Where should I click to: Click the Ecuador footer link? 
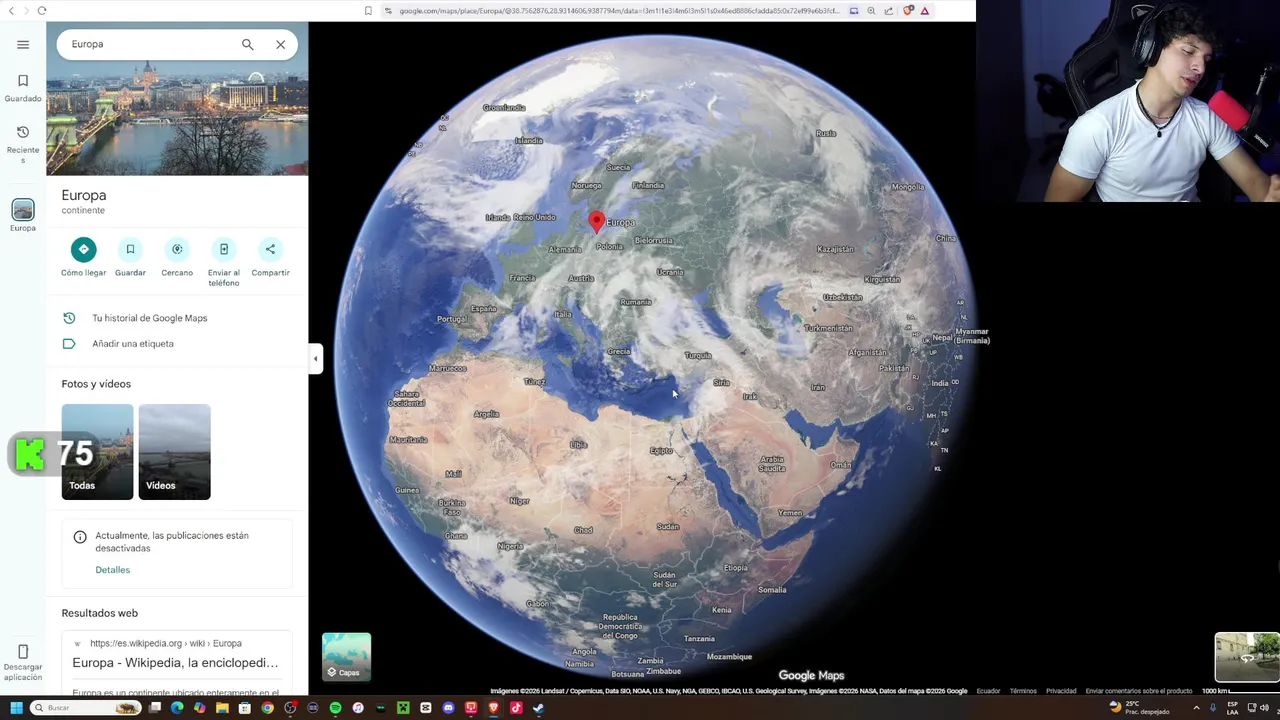click(988, 691)
